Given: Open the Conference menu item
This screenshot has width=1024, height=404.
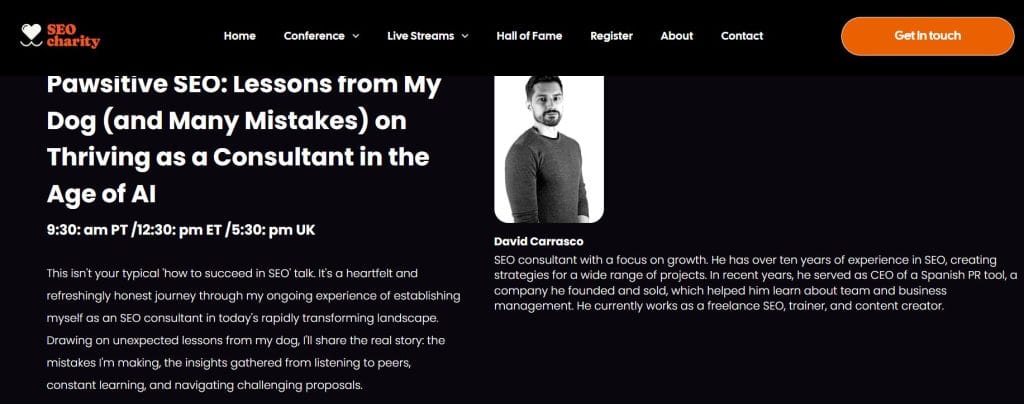Looking at the screenshot, I should pos(314,36).
